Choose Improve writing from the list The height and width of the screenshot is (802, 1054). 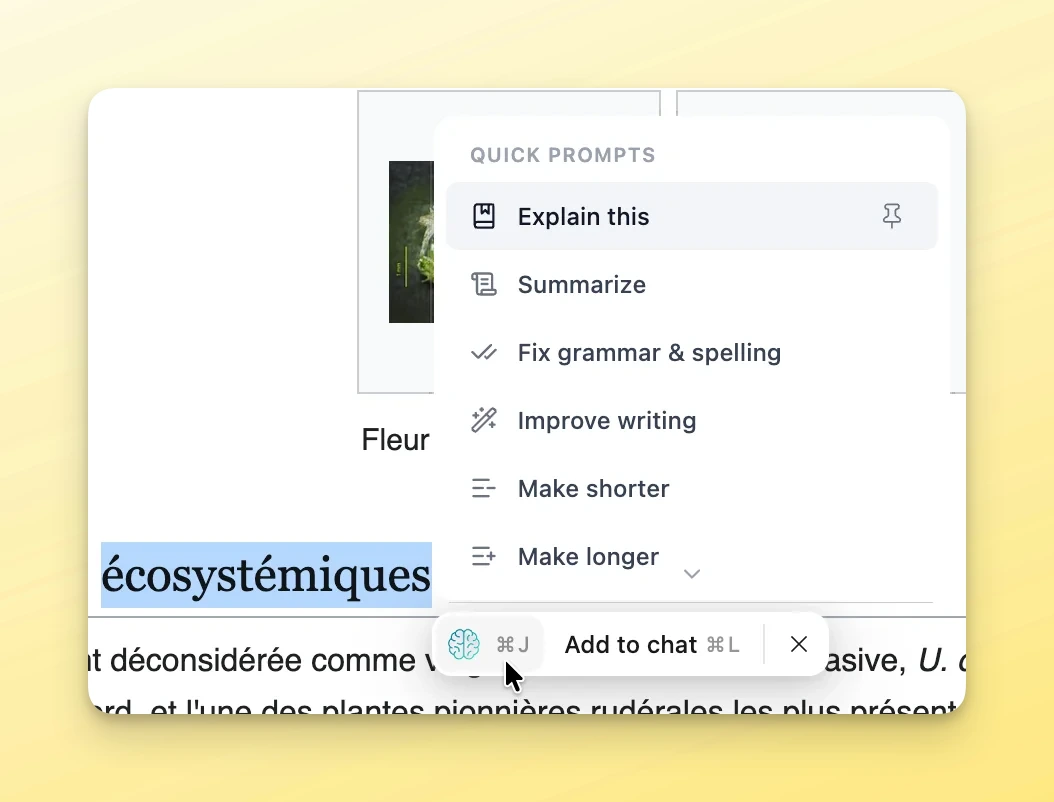[607, 420]
